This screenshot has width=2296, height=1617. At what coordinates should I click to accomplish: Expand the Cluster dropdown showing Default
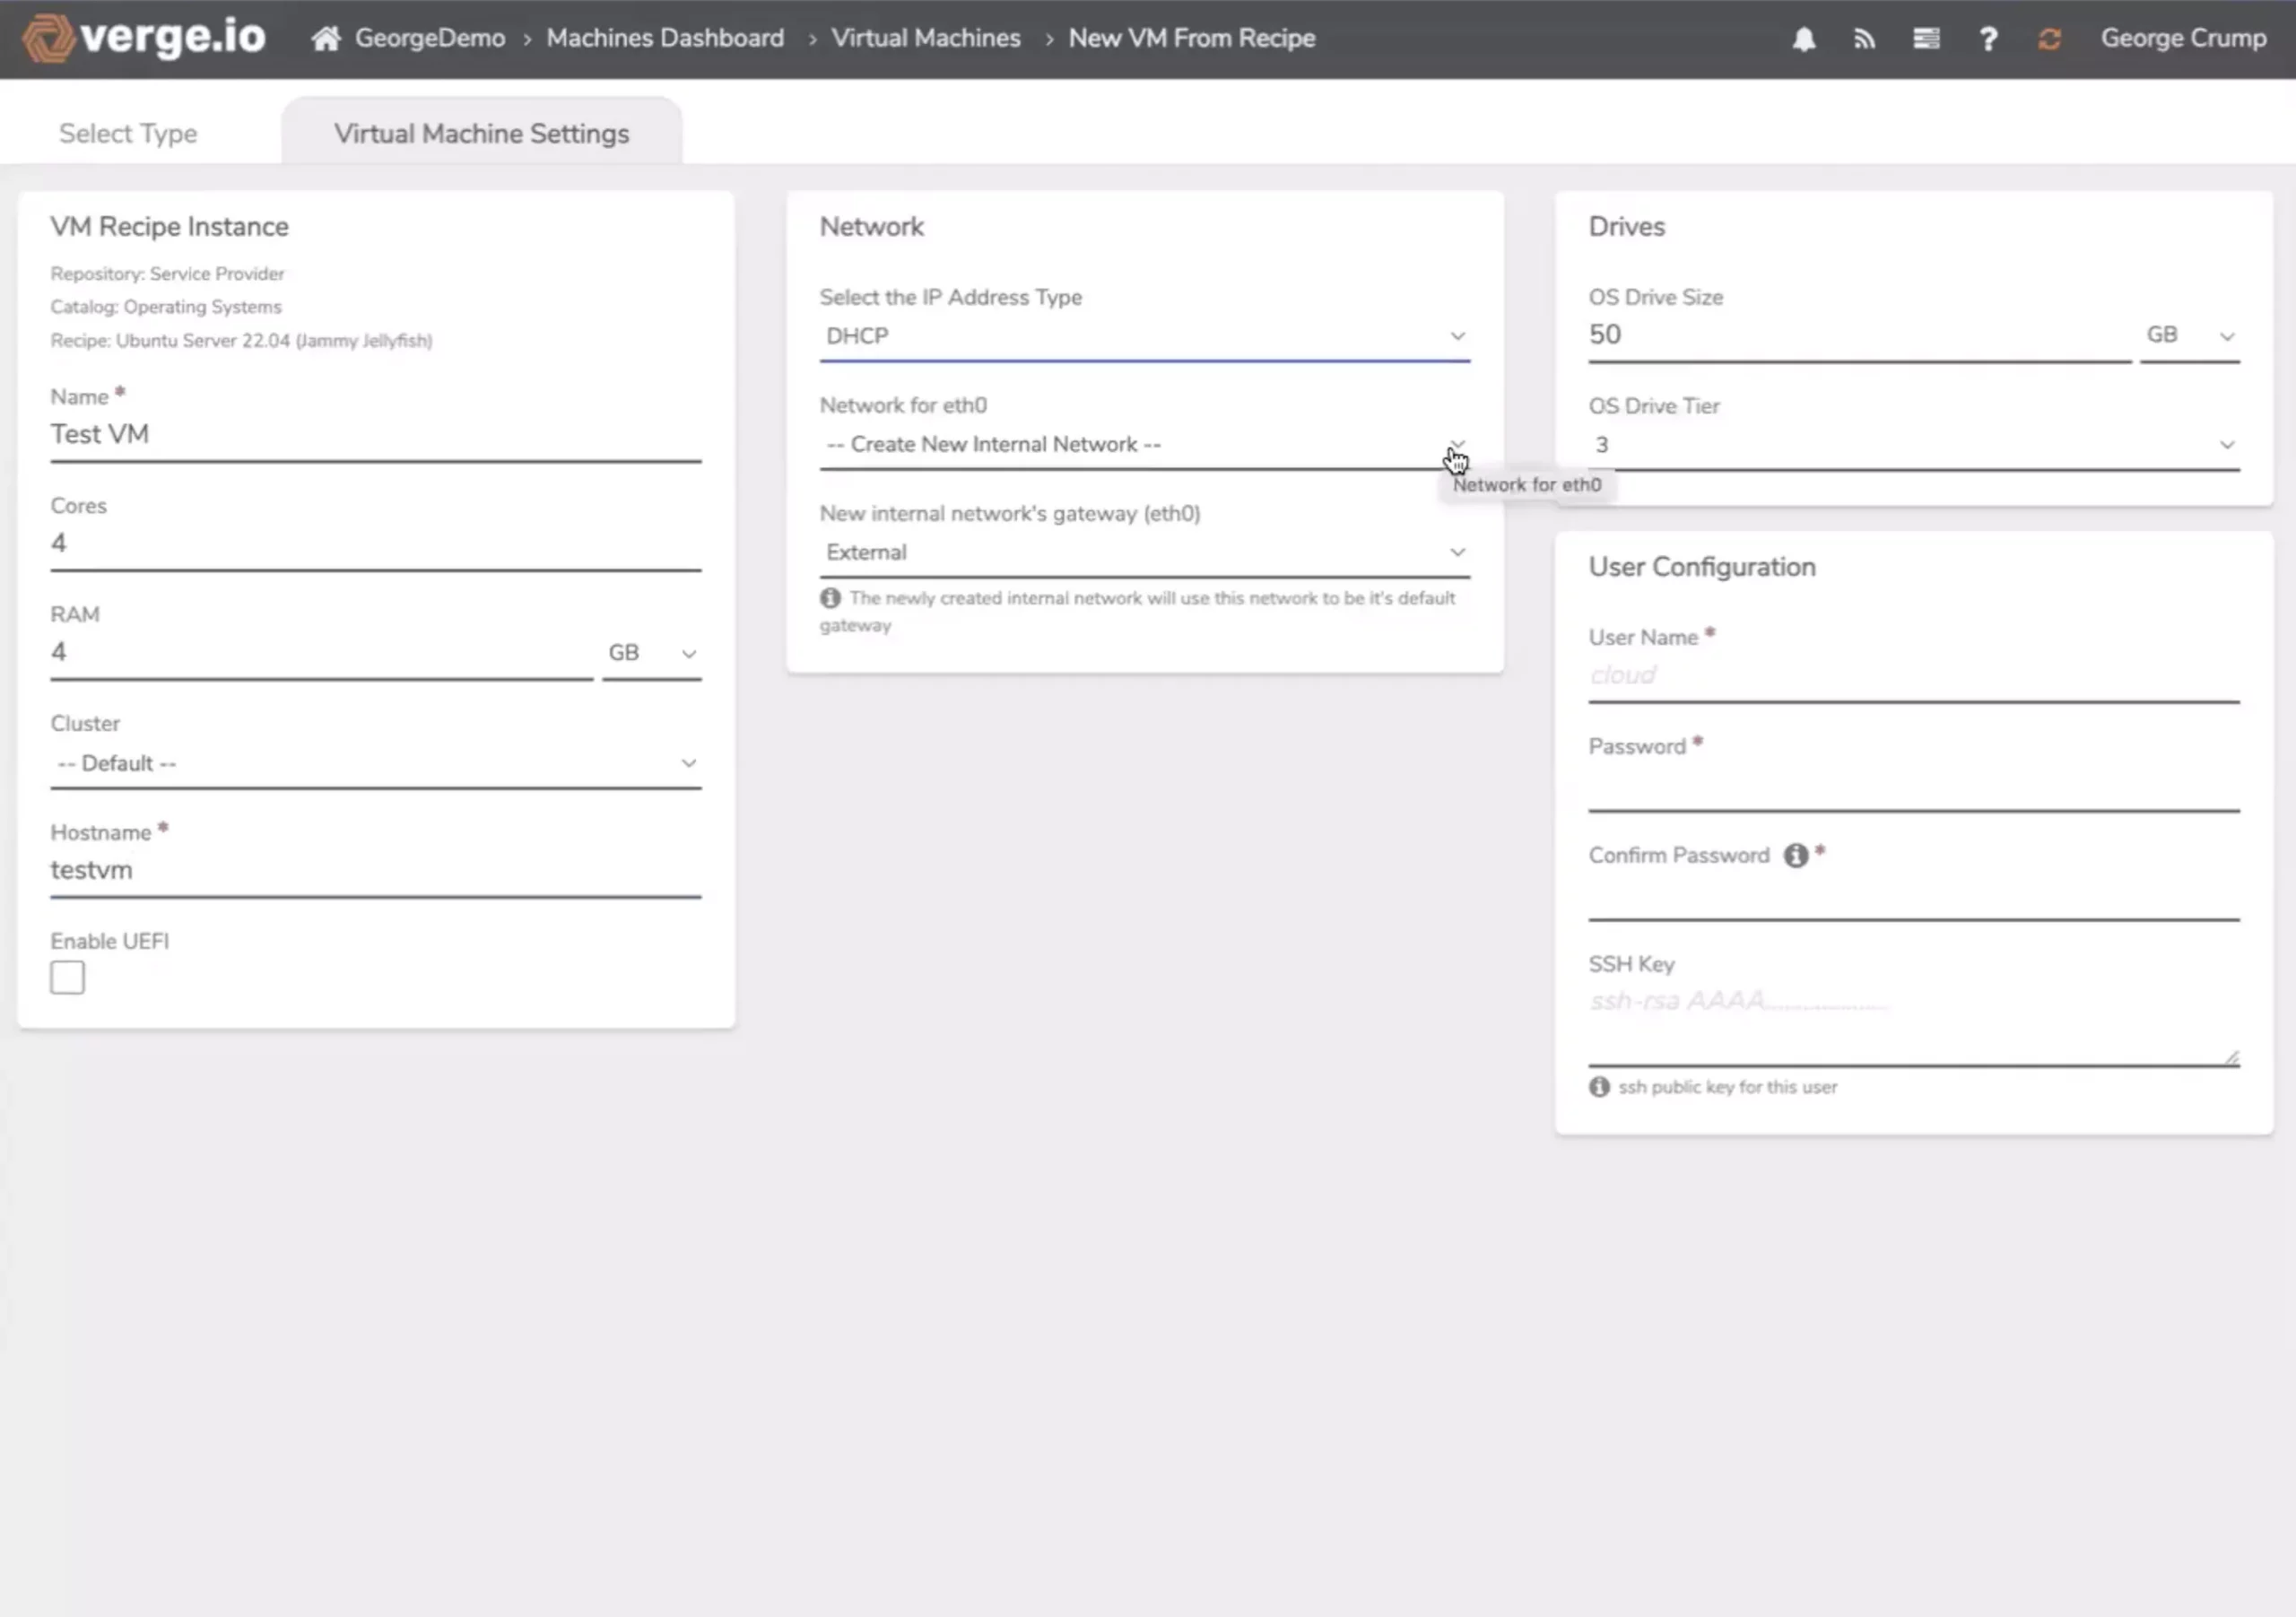[x=376, y=763]
